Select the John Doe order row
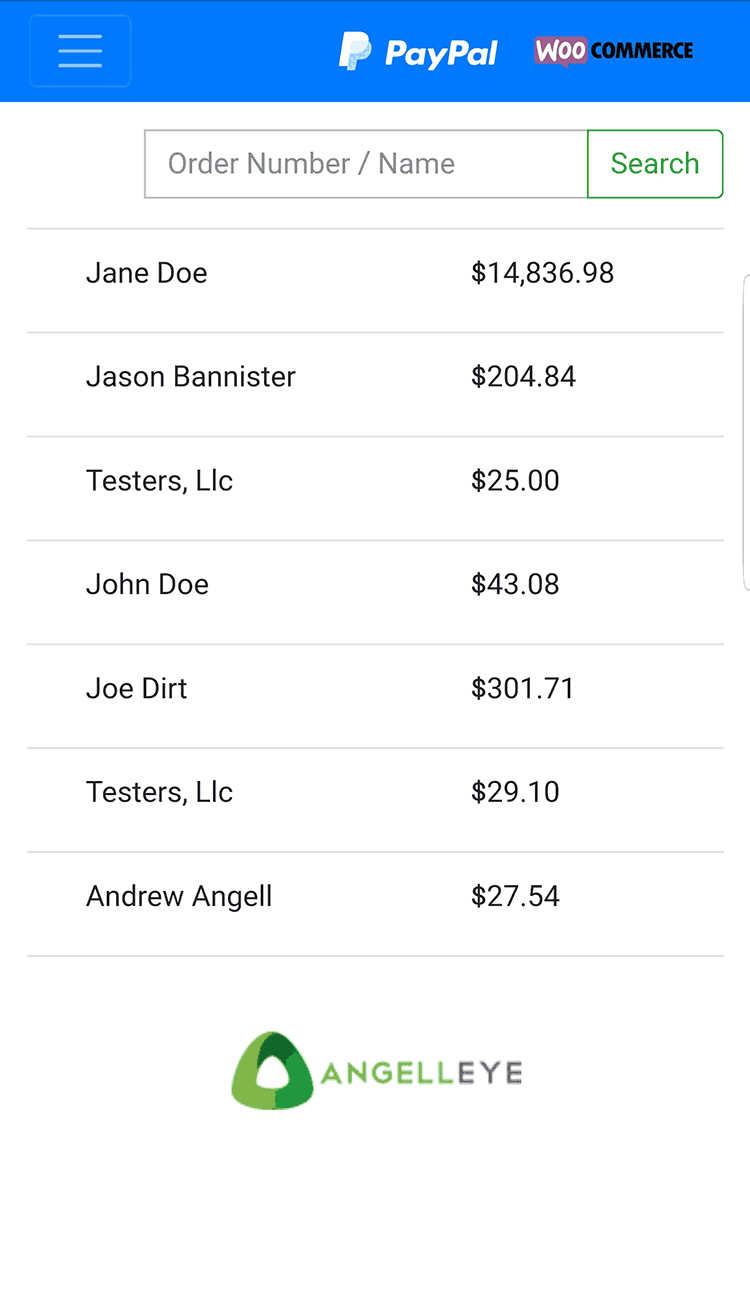This screenshot has height=1308, width=750. [148, 585]
